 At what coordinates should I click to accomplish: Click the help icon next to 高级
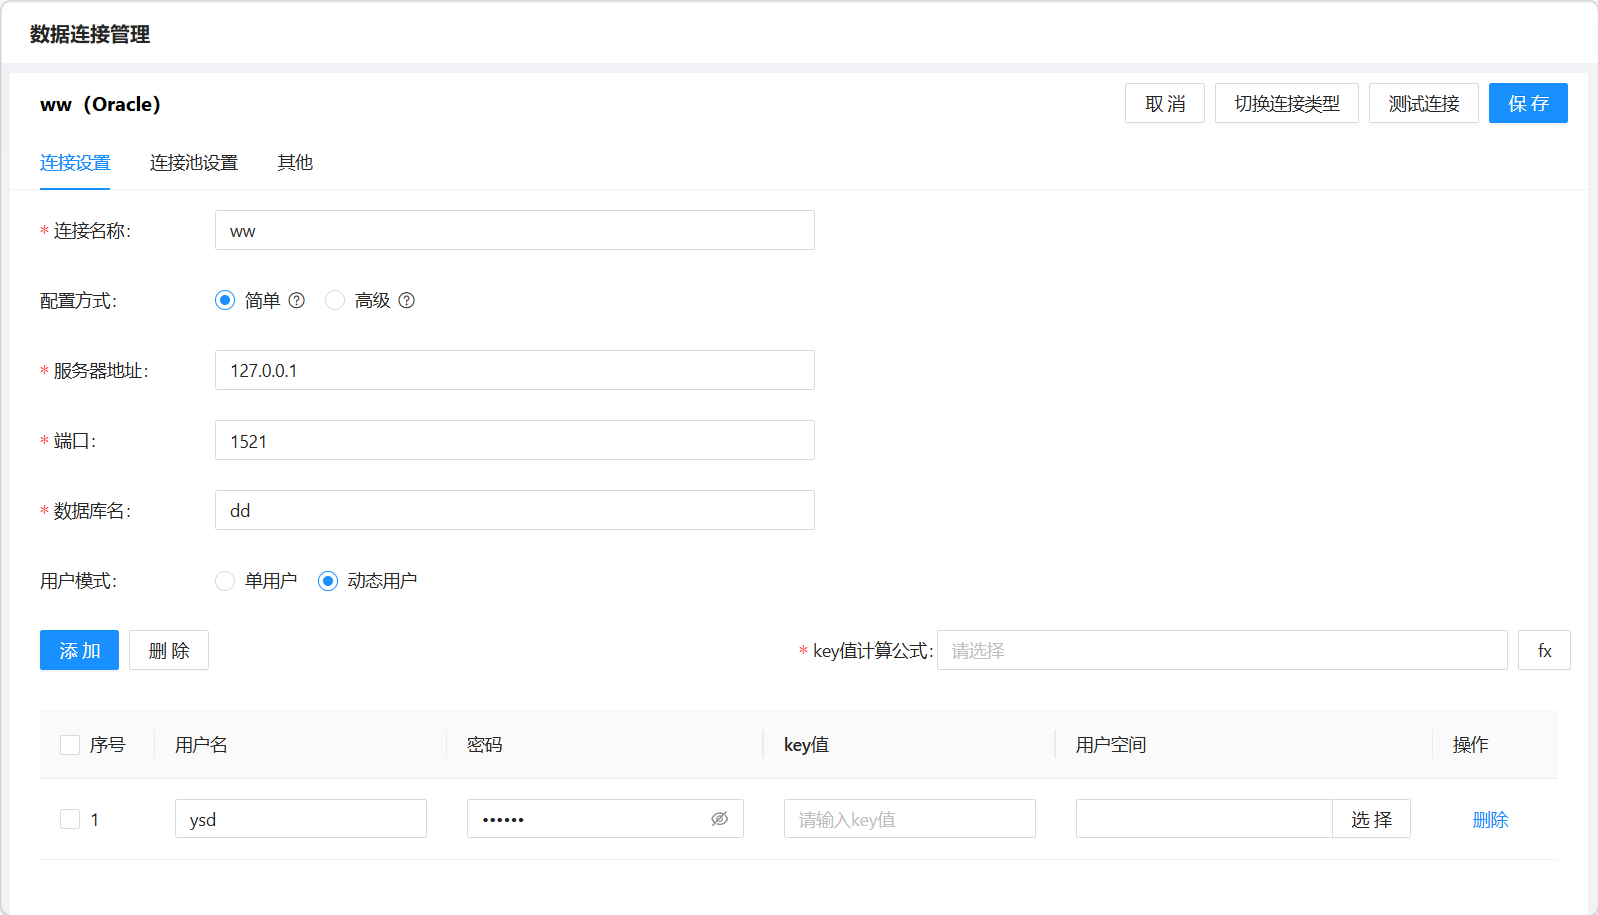(x=406, y=300)
